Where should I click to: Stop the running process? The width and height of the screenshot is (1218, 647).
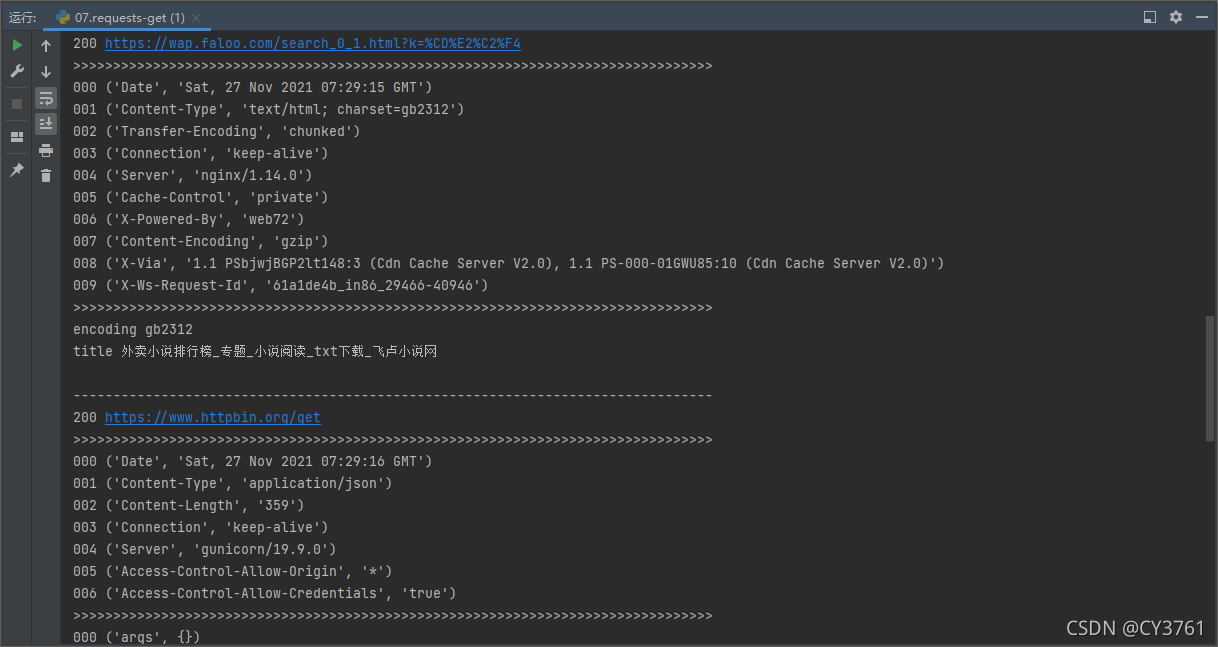coord(17,104)
